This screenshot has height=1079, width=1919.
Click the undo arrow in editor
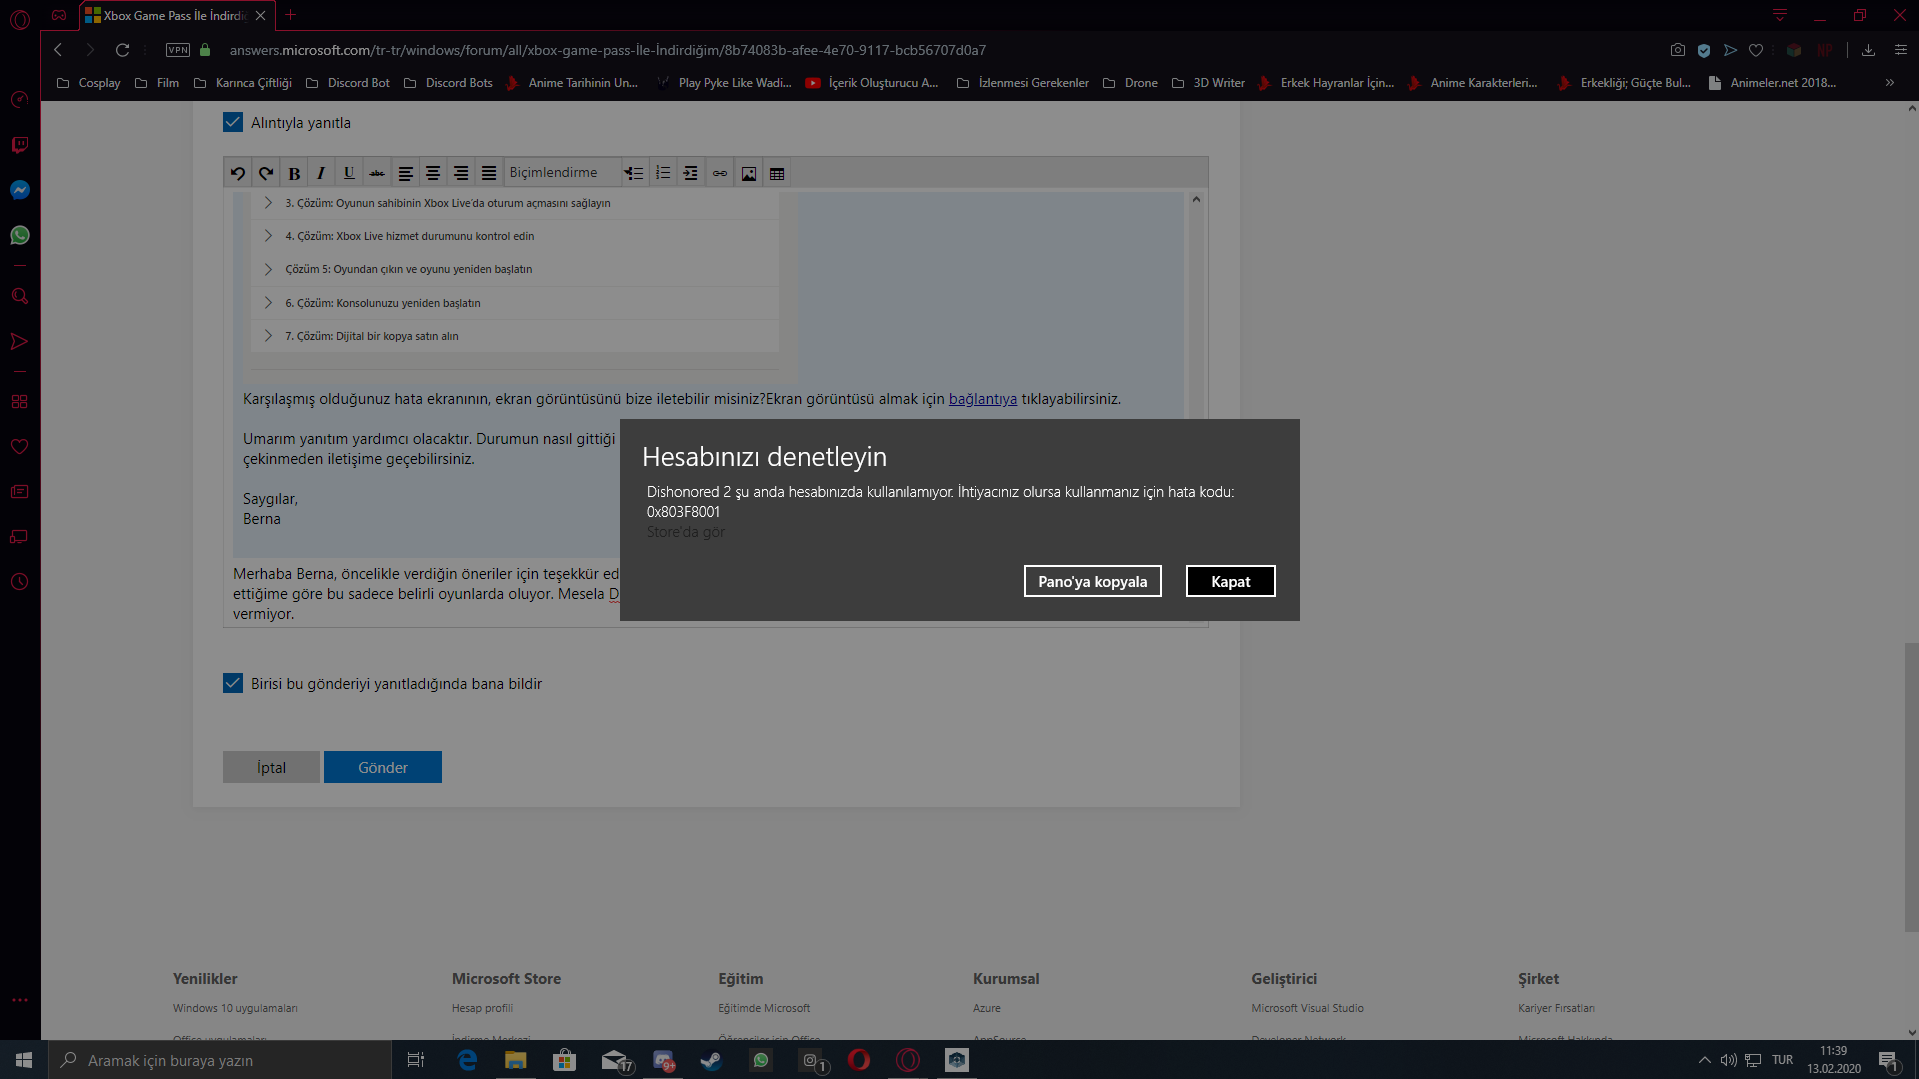tap(238, 173)
